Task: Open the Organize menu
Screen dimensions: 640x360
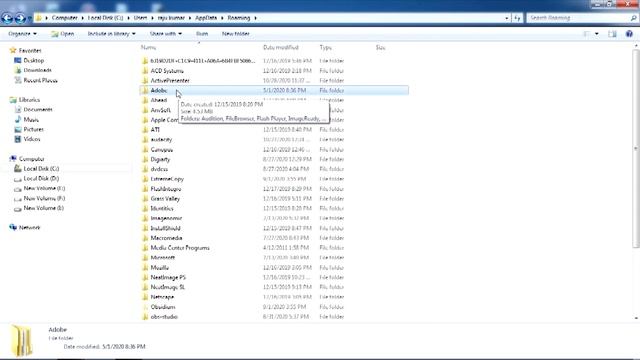Action: tap(22, 33)
